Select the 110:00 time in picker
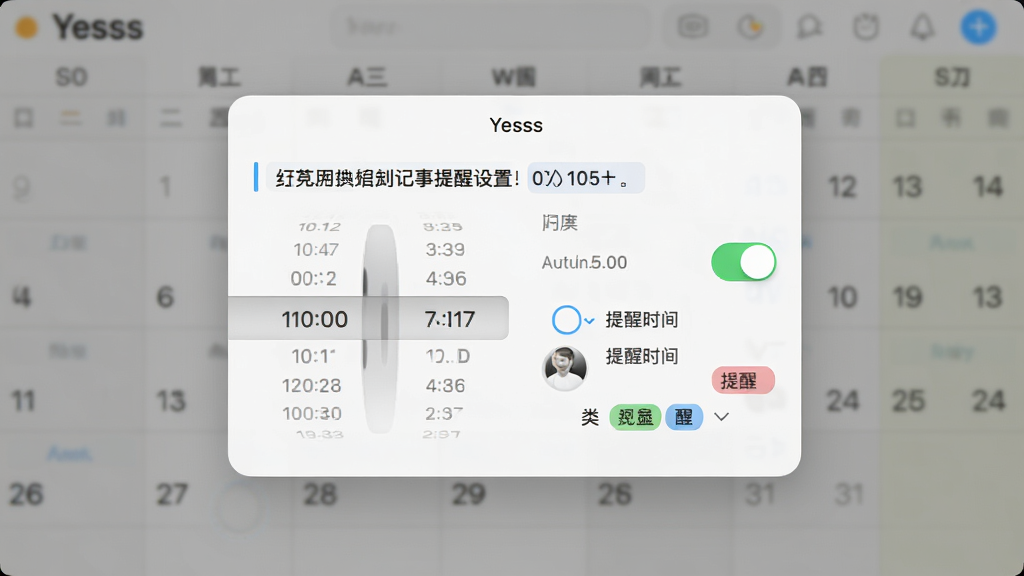This screenshot has height=576, width=1024. coord(315,319)
